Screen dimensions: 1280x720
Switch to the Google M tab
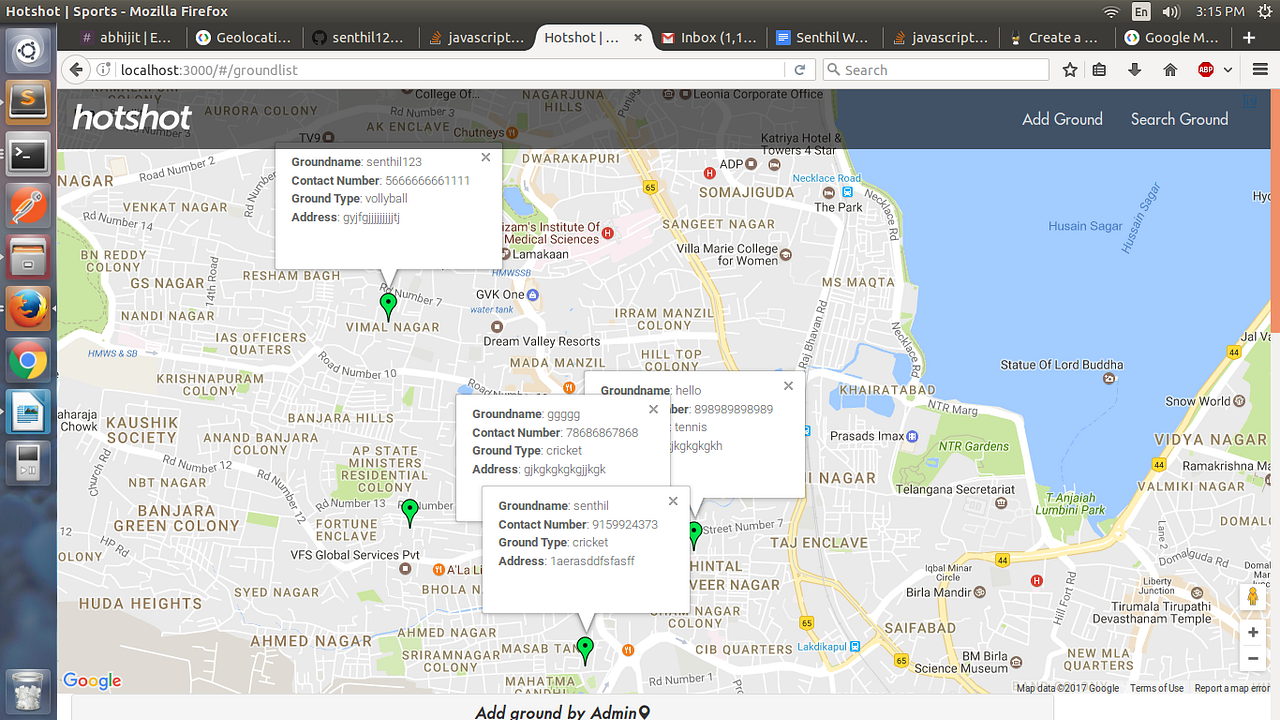coord(1172,36)
